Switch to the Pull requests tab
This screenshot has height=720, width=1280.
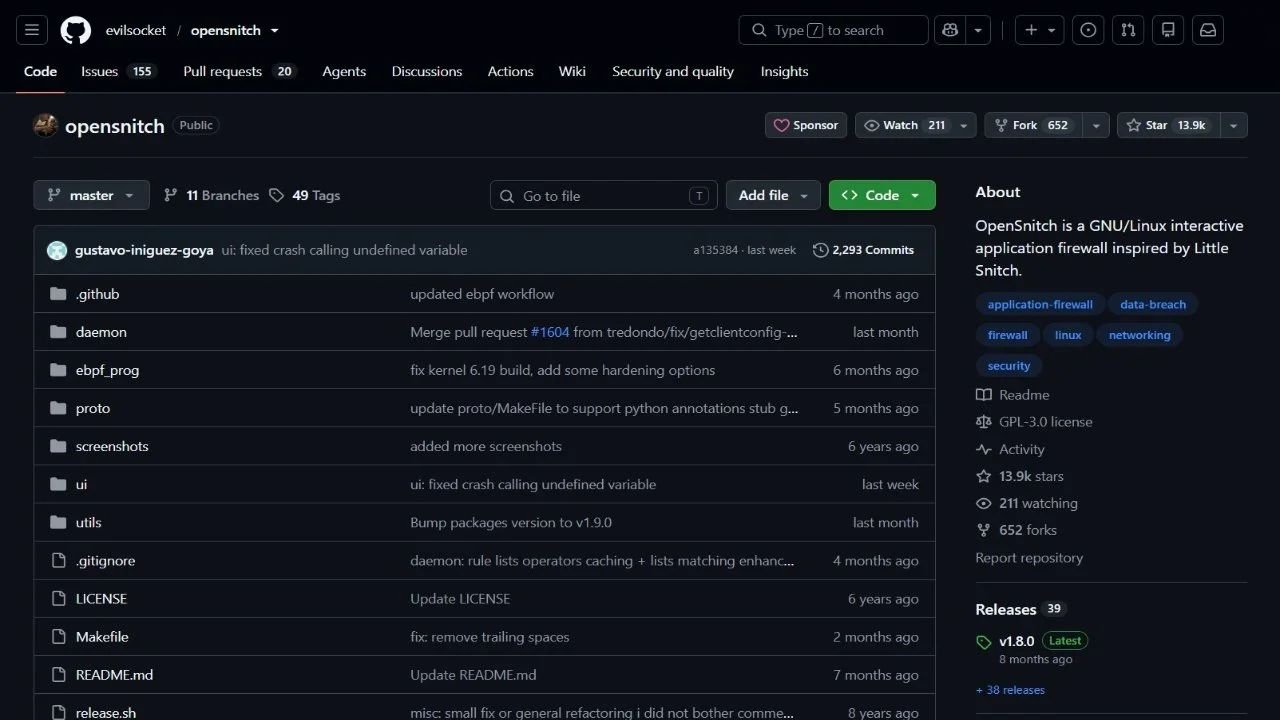tap(240, 71)
